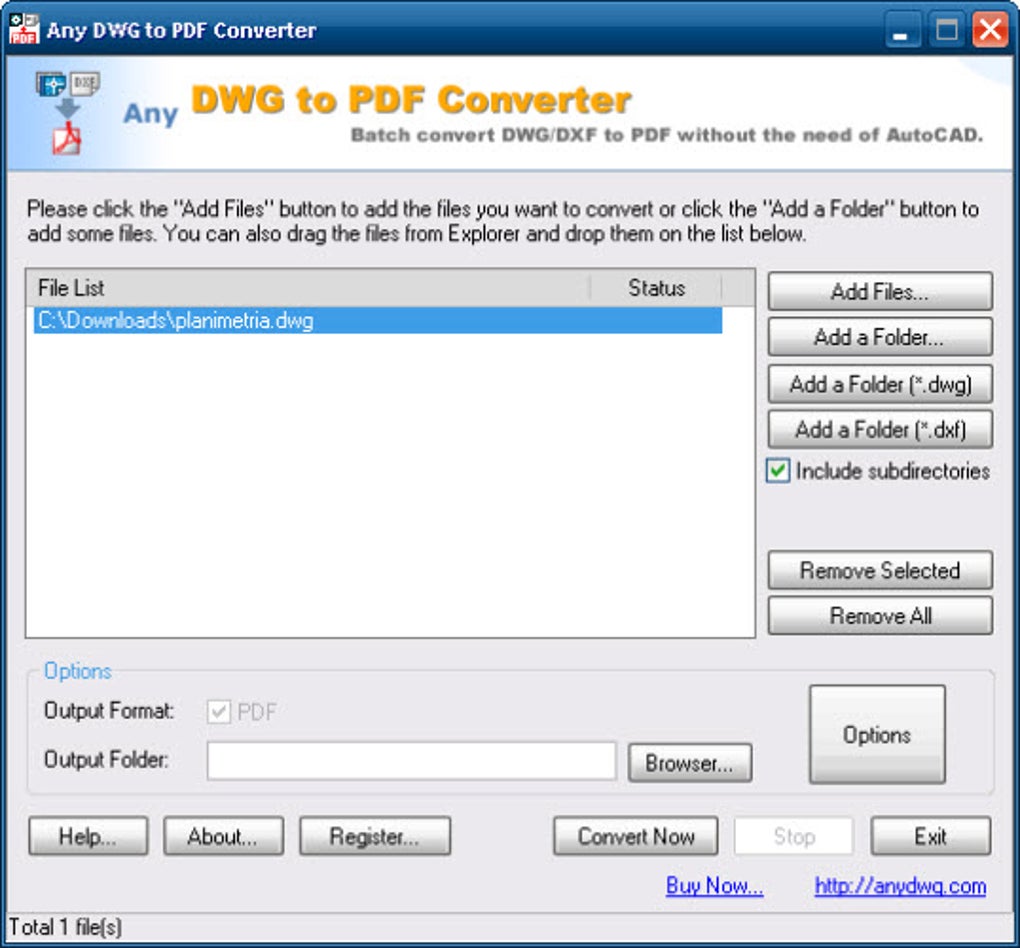Click the PDF output format checkbox
This screenshot has width=1020, height=948.
tap(219, 711)
